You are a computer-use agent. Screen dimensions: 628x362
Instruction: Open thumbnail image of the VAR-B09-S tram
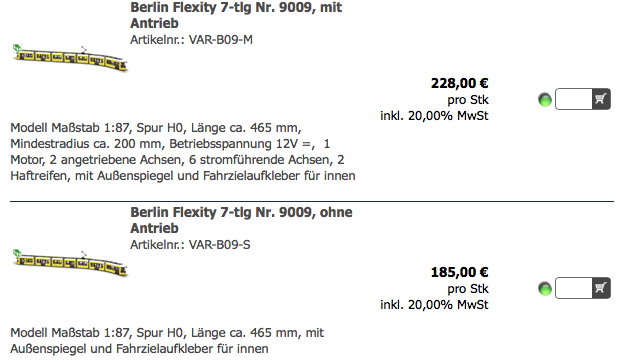70,263
